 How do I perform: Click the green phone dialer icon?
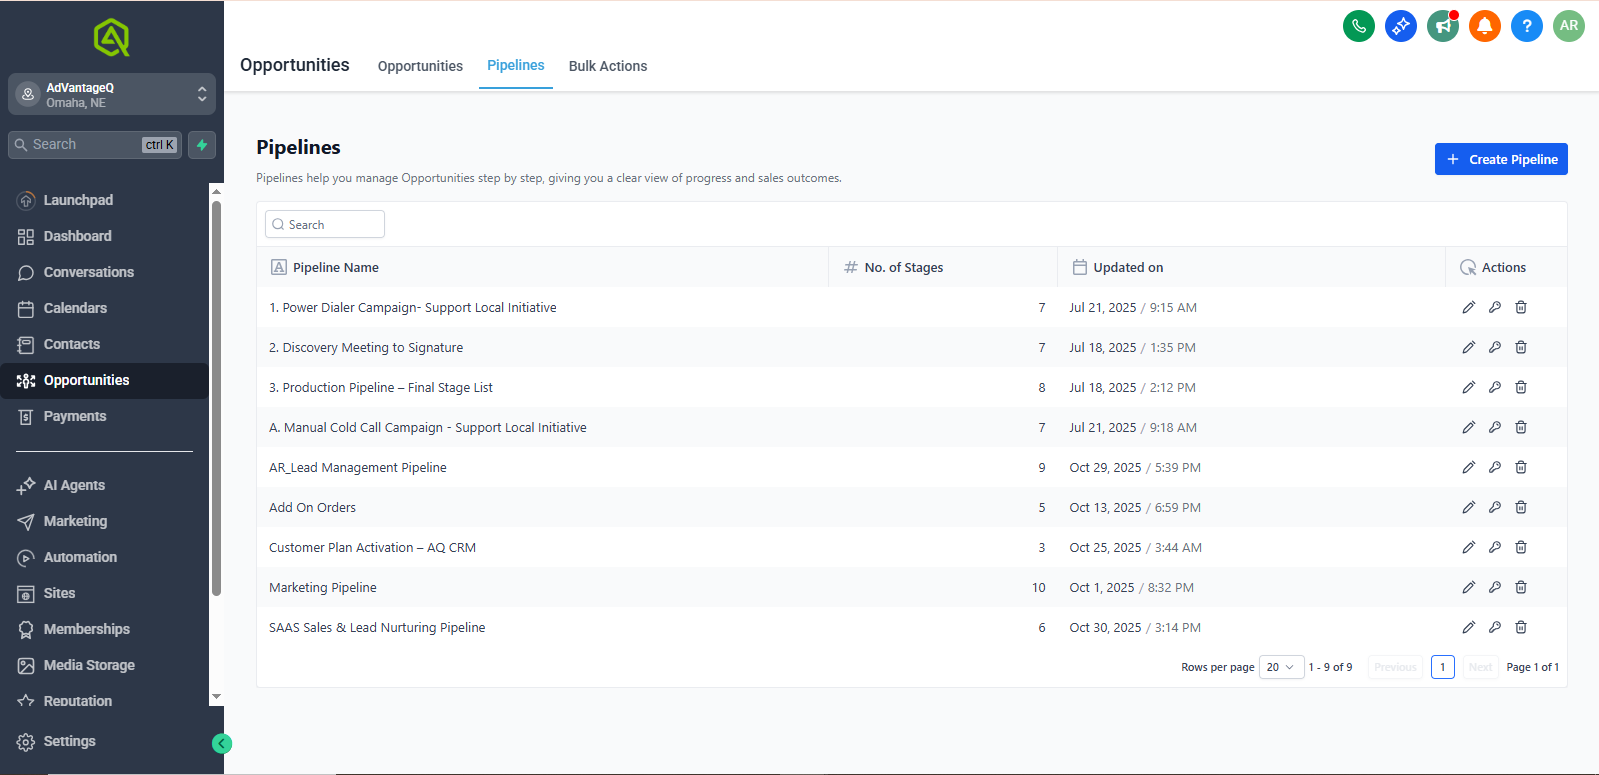click(1358, 26)
